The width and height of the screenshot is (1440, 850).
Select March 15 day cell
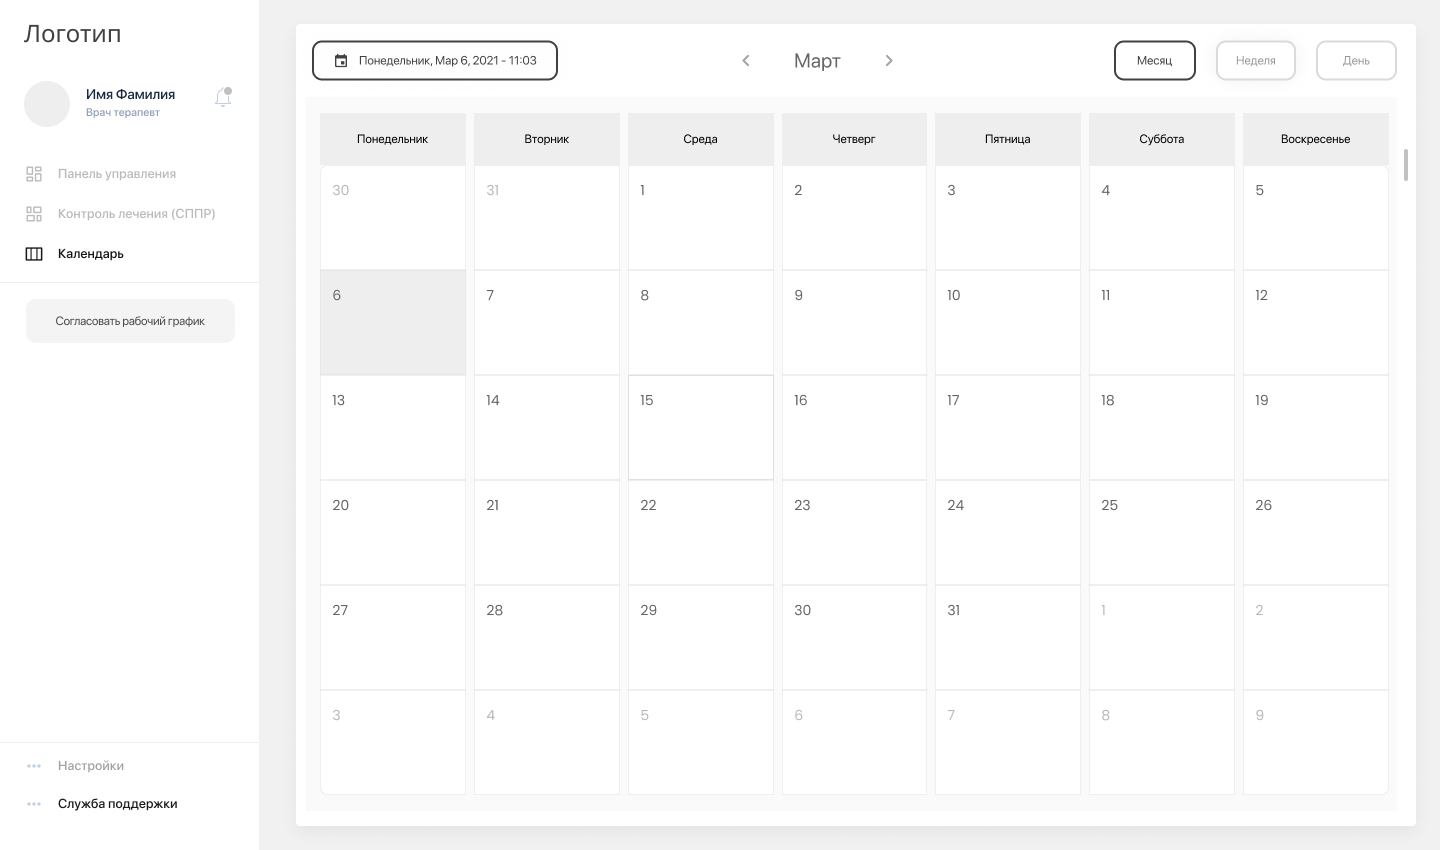click(700, 428)
